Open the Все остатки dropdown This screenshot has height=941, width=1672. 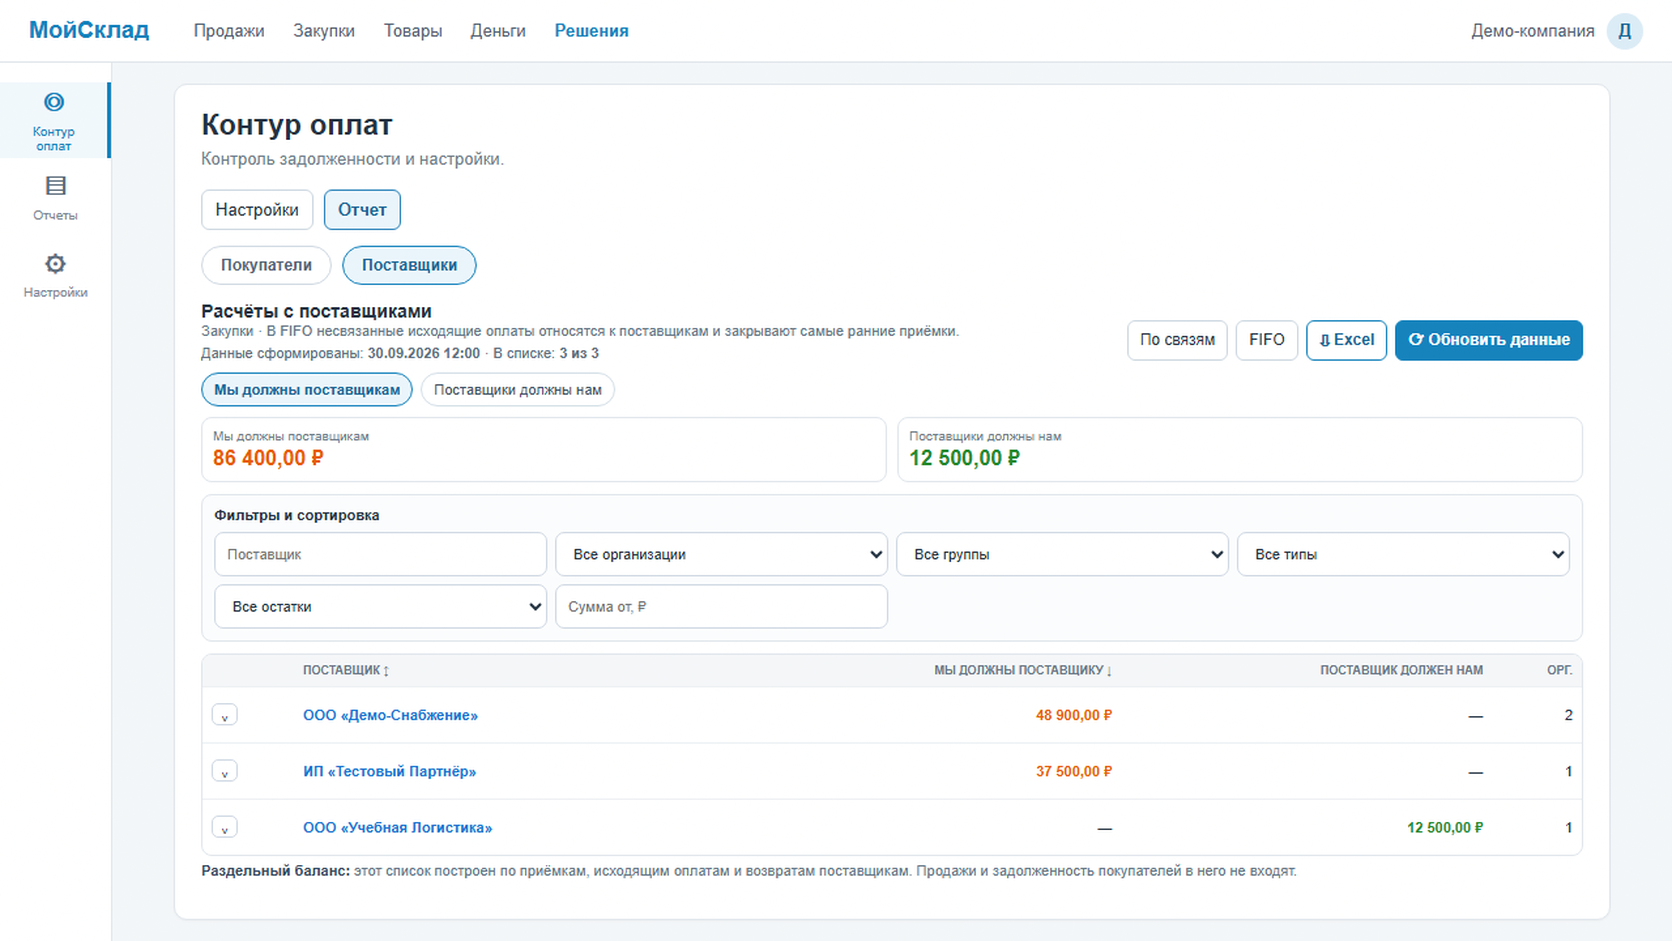coord(380,606)
